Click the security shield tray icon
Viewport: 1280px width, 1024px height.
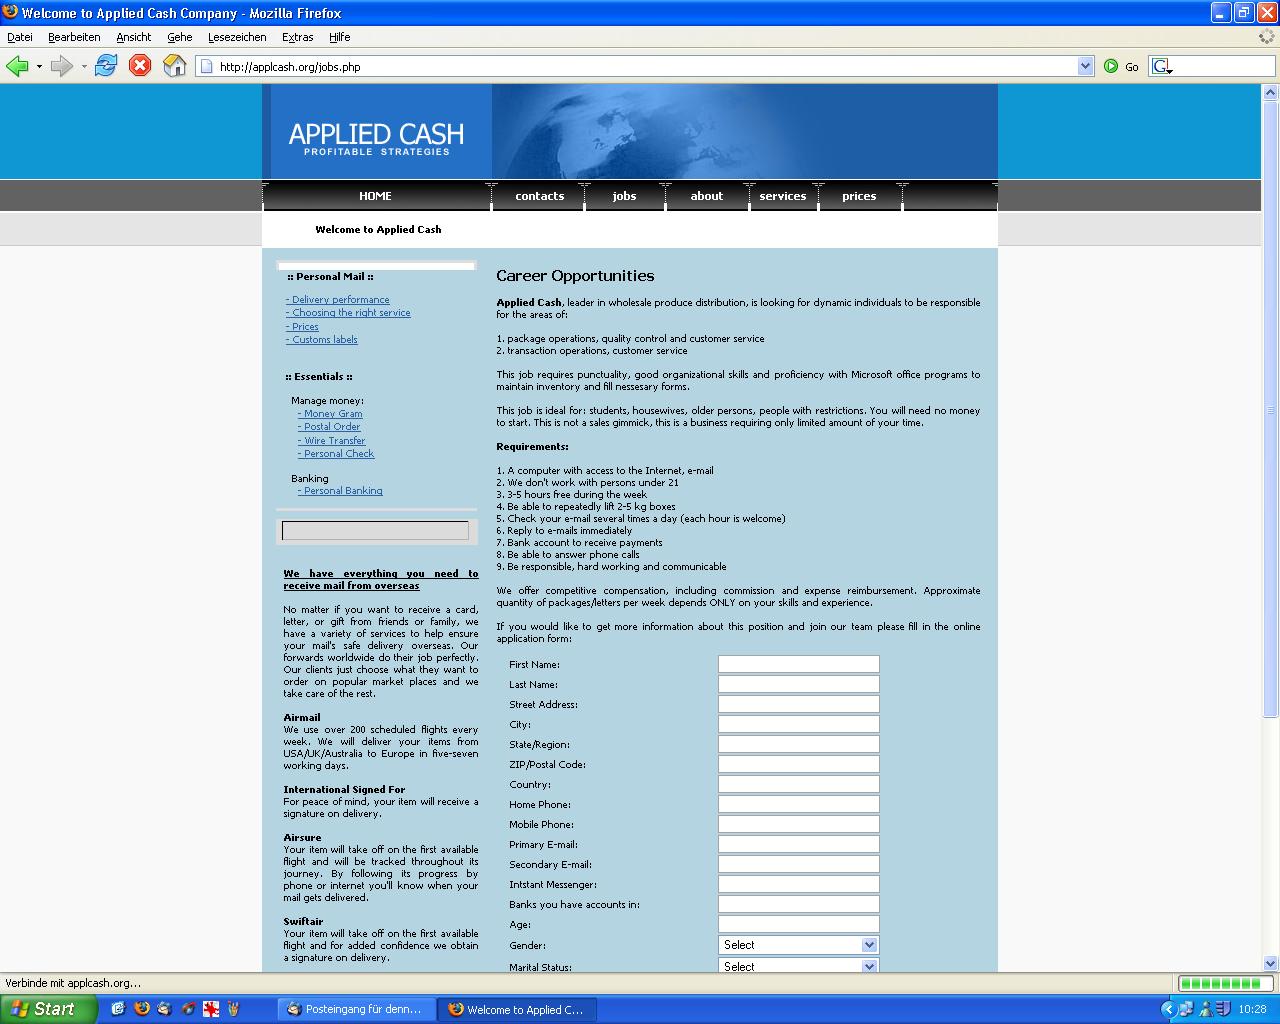1223,1009
